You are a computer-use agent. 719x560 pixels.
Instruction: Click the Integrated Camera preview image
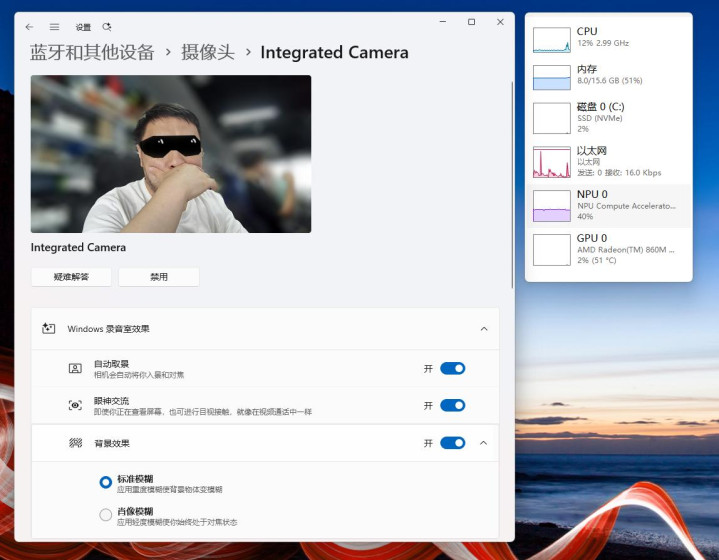tap(171, 154)
